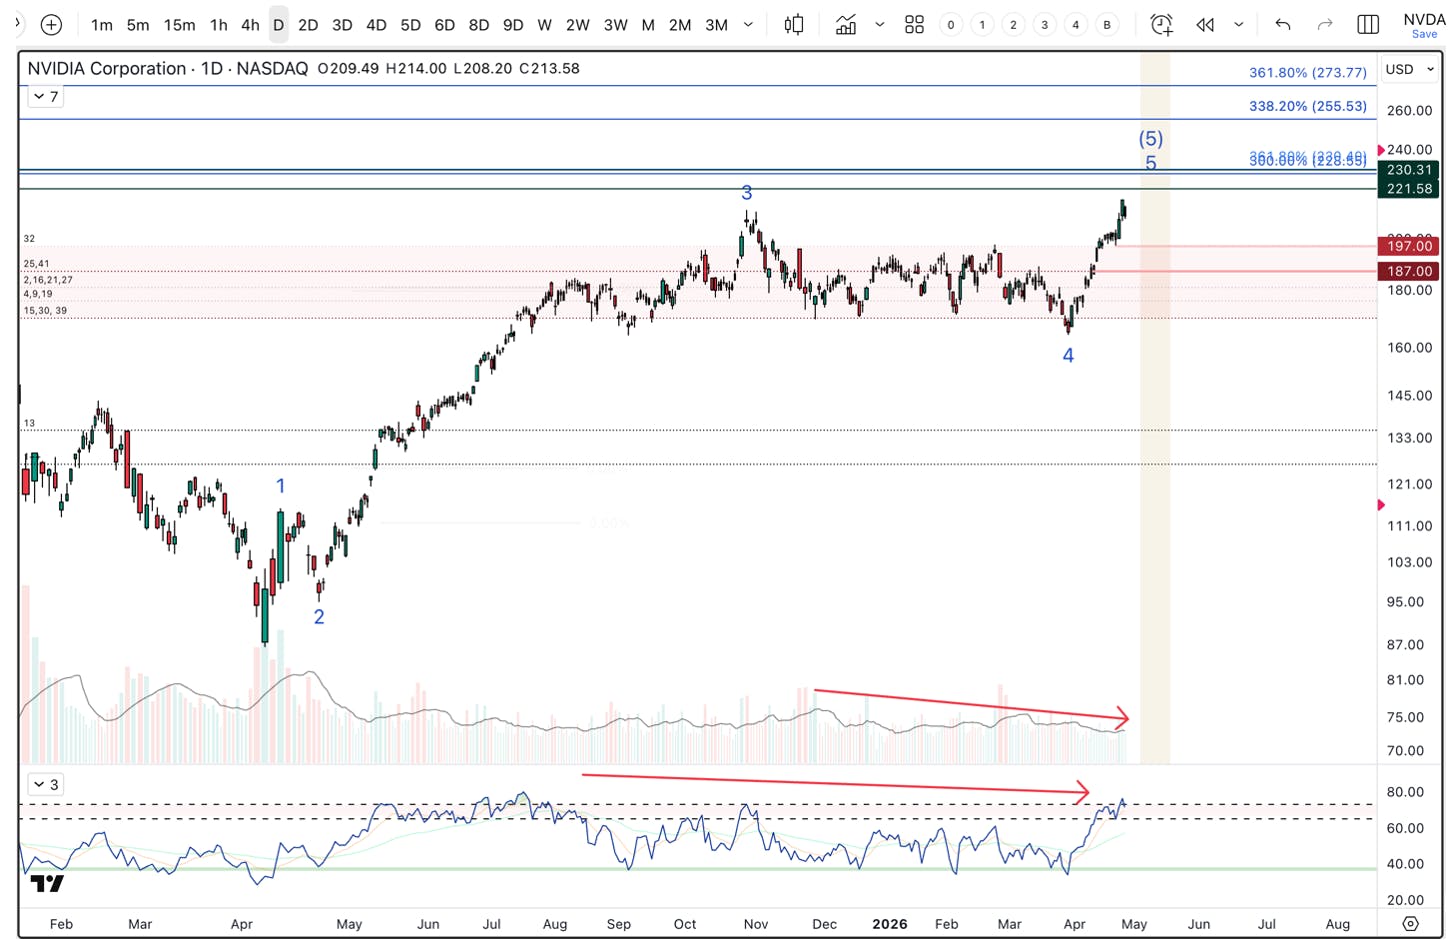
Task: Collapse the lower pane legend showing 3
Action: click(46, 785)
